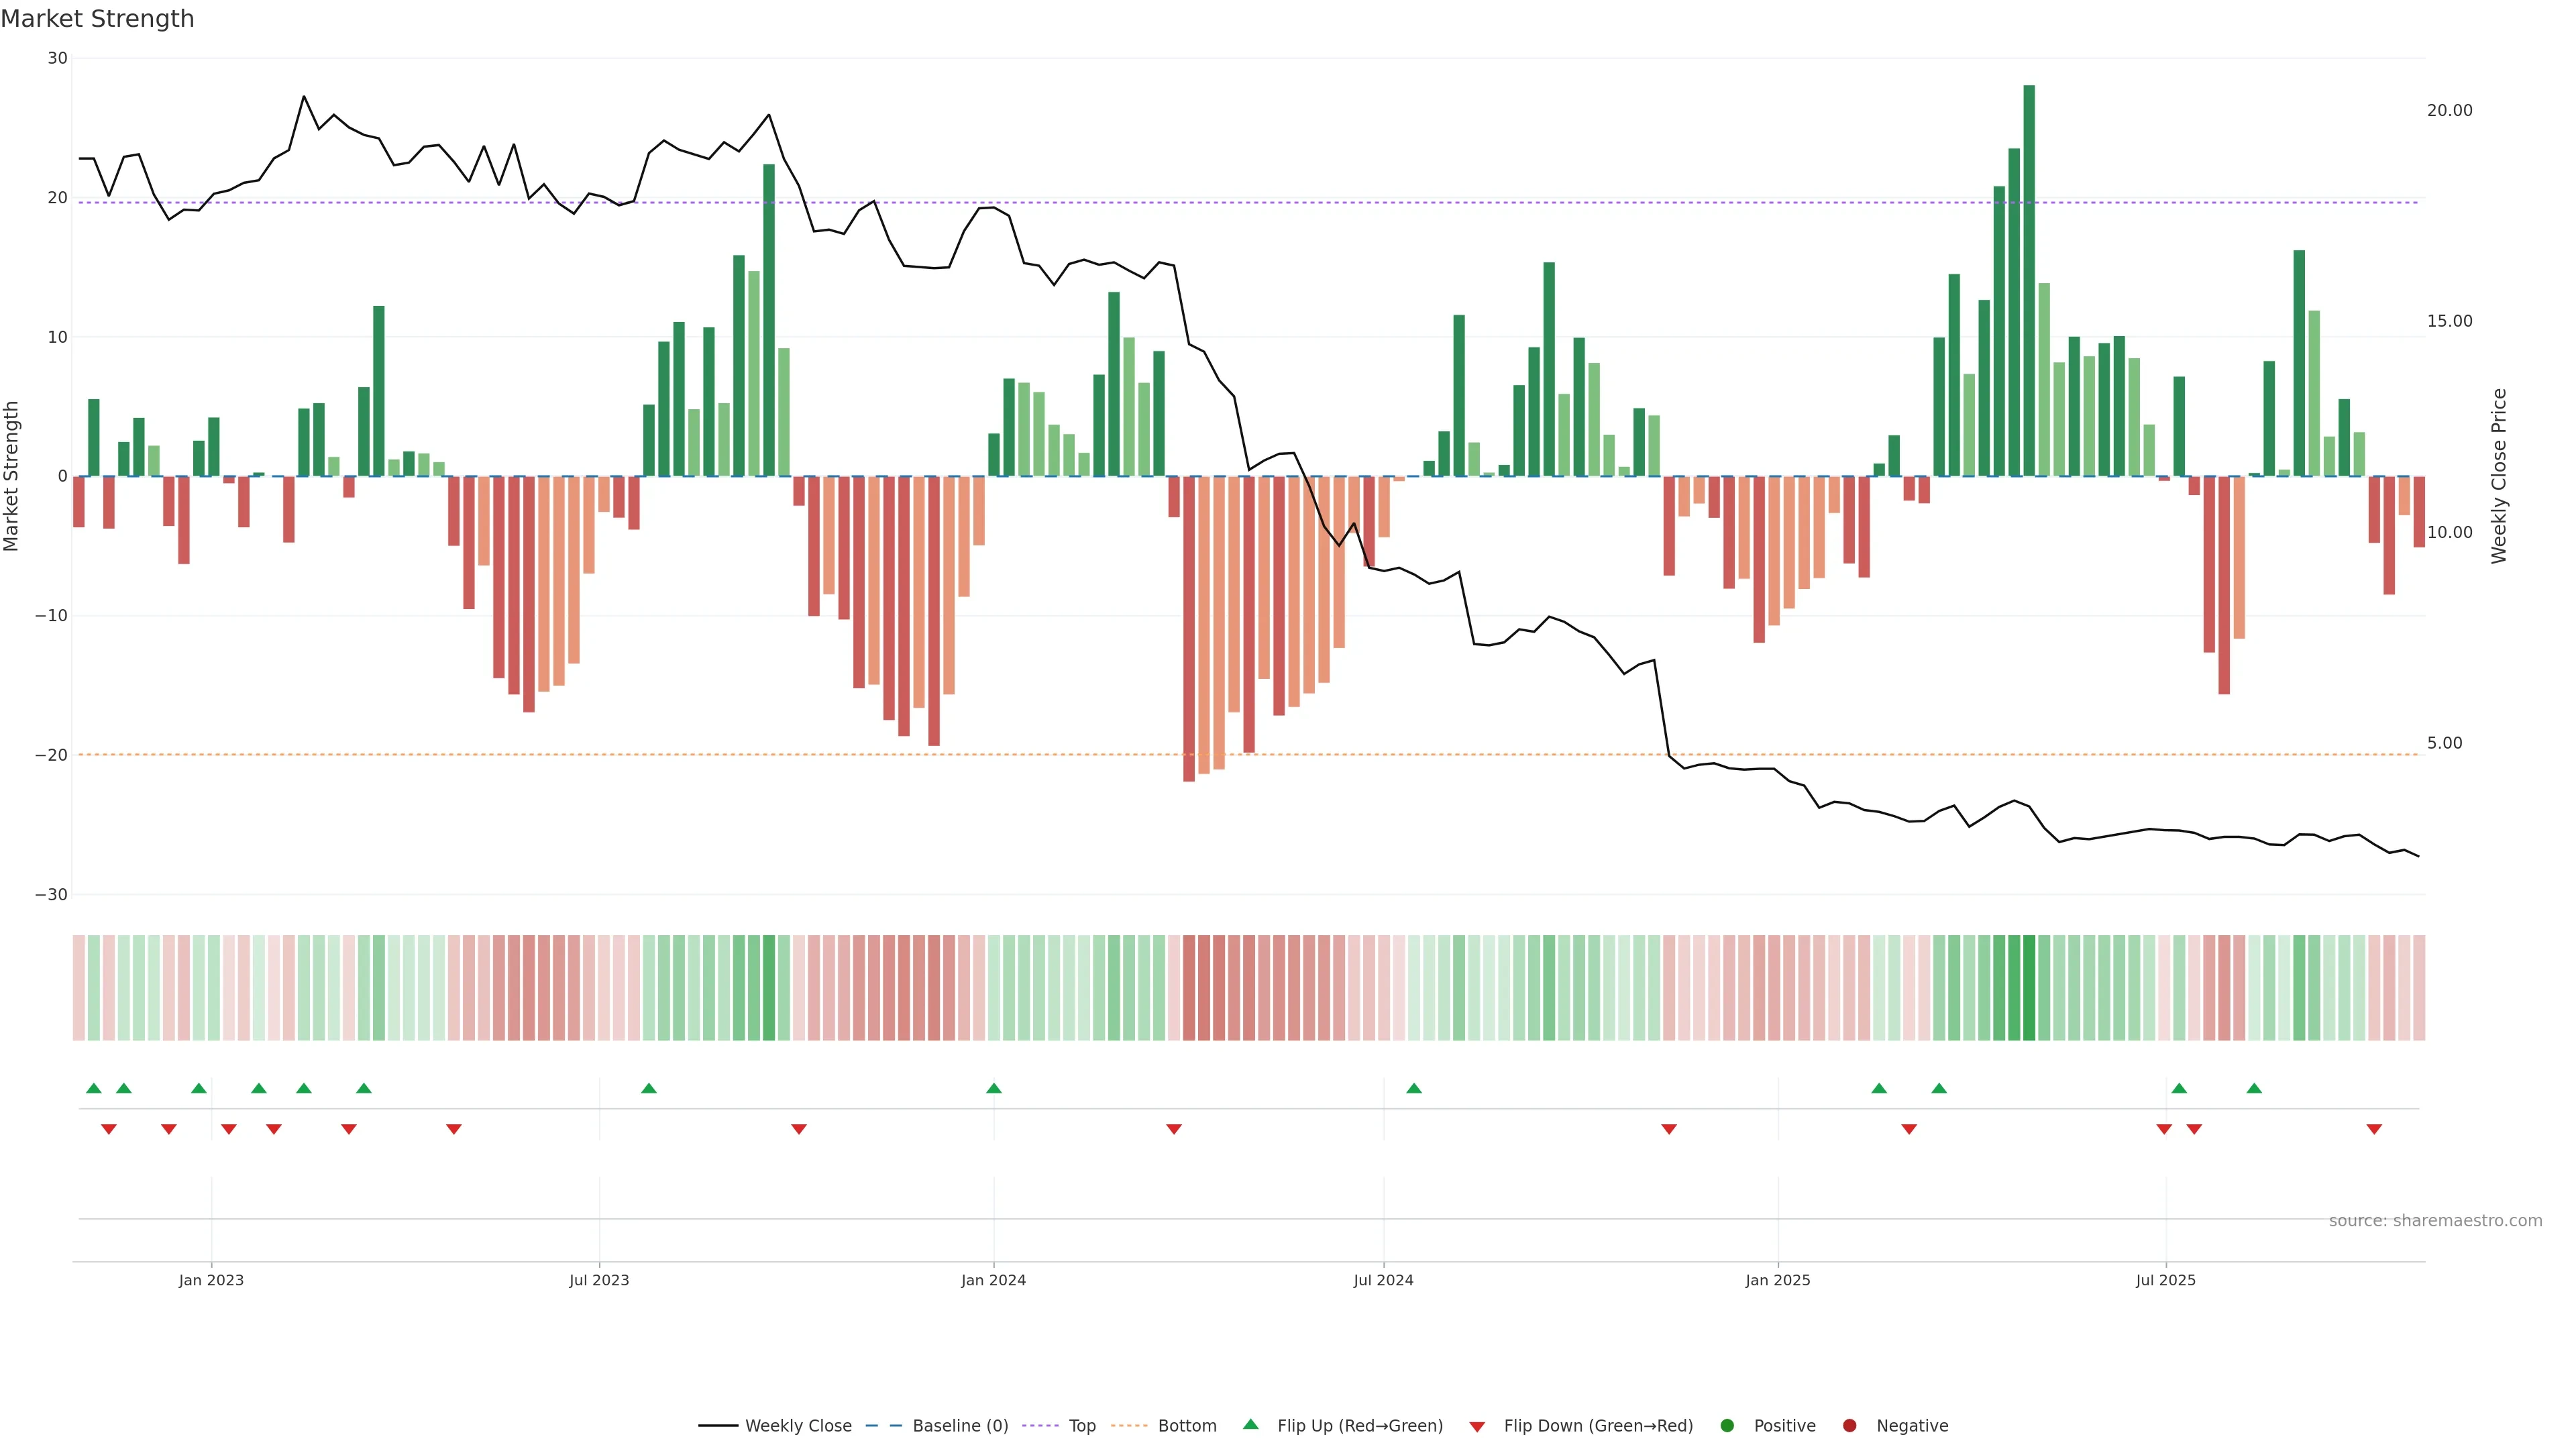Select the tallest green bar near 28
This screenshot has height=1449, width=2576.
[2029, 280]
